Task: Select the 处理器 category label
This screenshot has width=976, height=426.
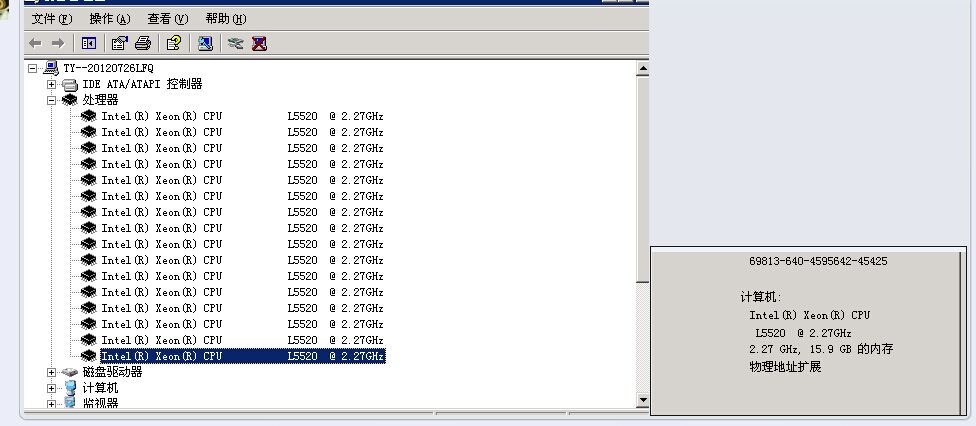Action: coord(100,100)
